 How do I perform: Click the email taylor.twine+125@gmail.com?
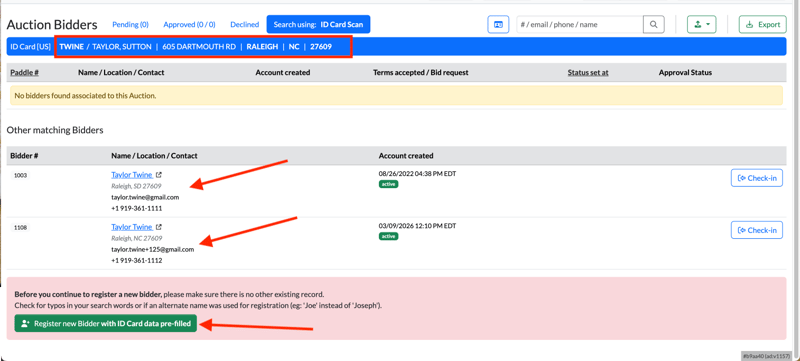coord(153,249)
